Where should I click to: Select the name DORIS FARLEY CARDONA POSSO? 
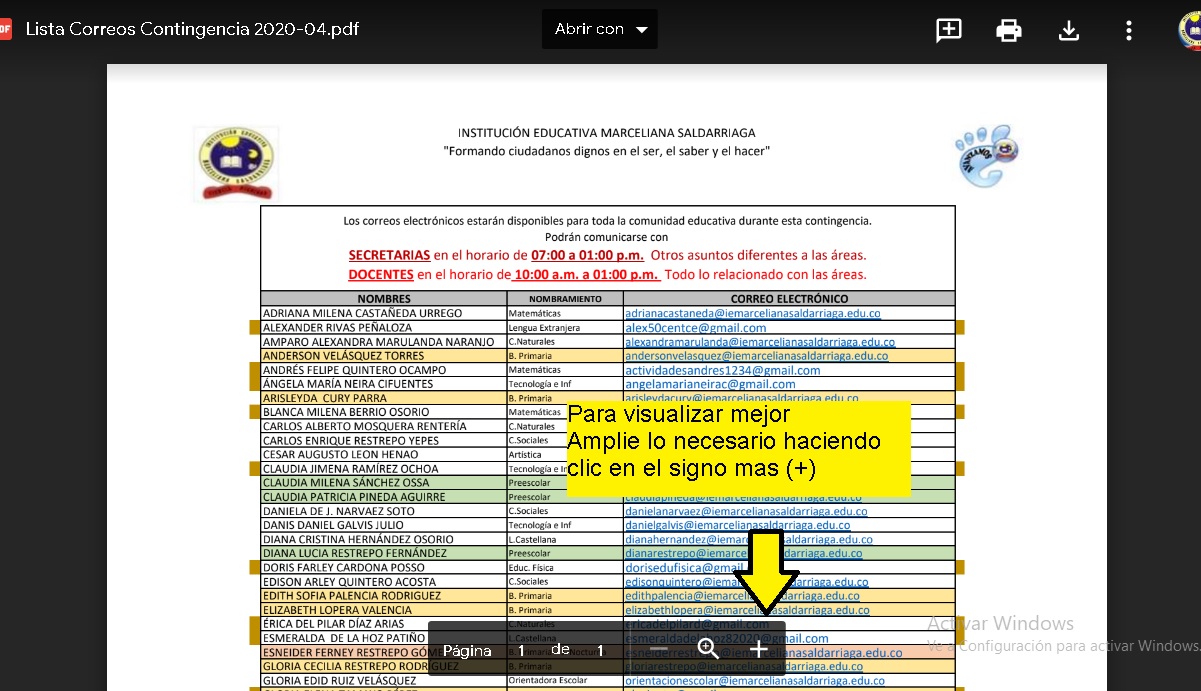click(x=343, y=568)
